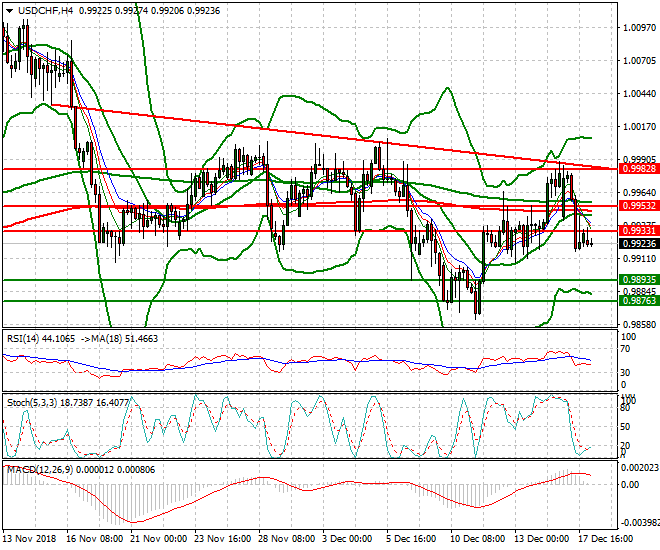Click the 16 Nov 08:00 time label
Viewport: 660px width, 550px height.
(x=95, y=539)
